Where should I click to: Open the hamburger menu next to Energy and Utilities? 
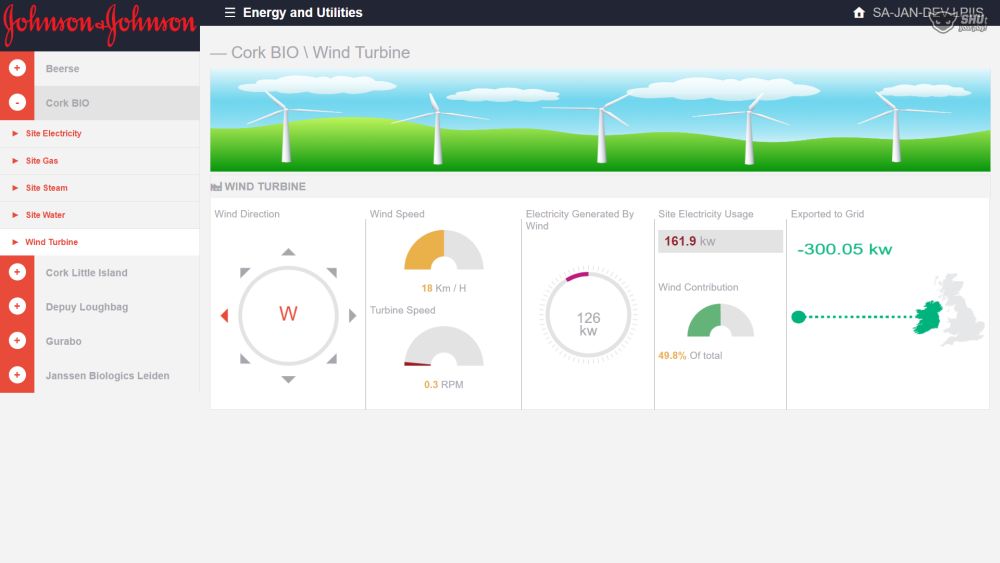pos(230,13)
